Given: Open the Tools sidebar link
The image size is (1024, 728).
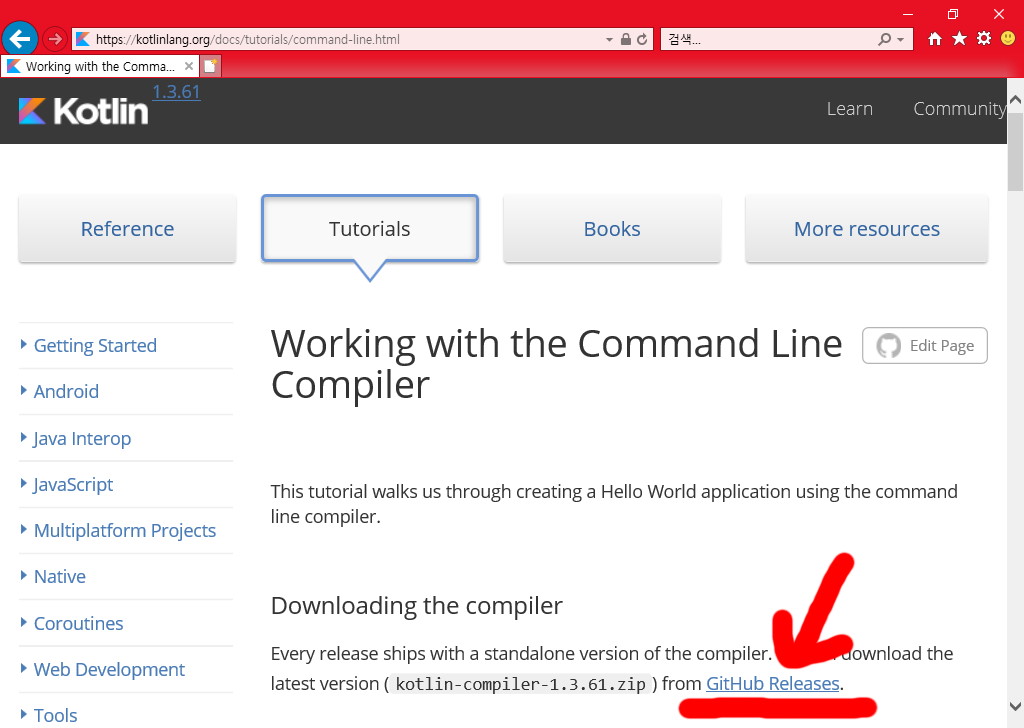Looking at the screenshot, I should [x=56, y=716].
